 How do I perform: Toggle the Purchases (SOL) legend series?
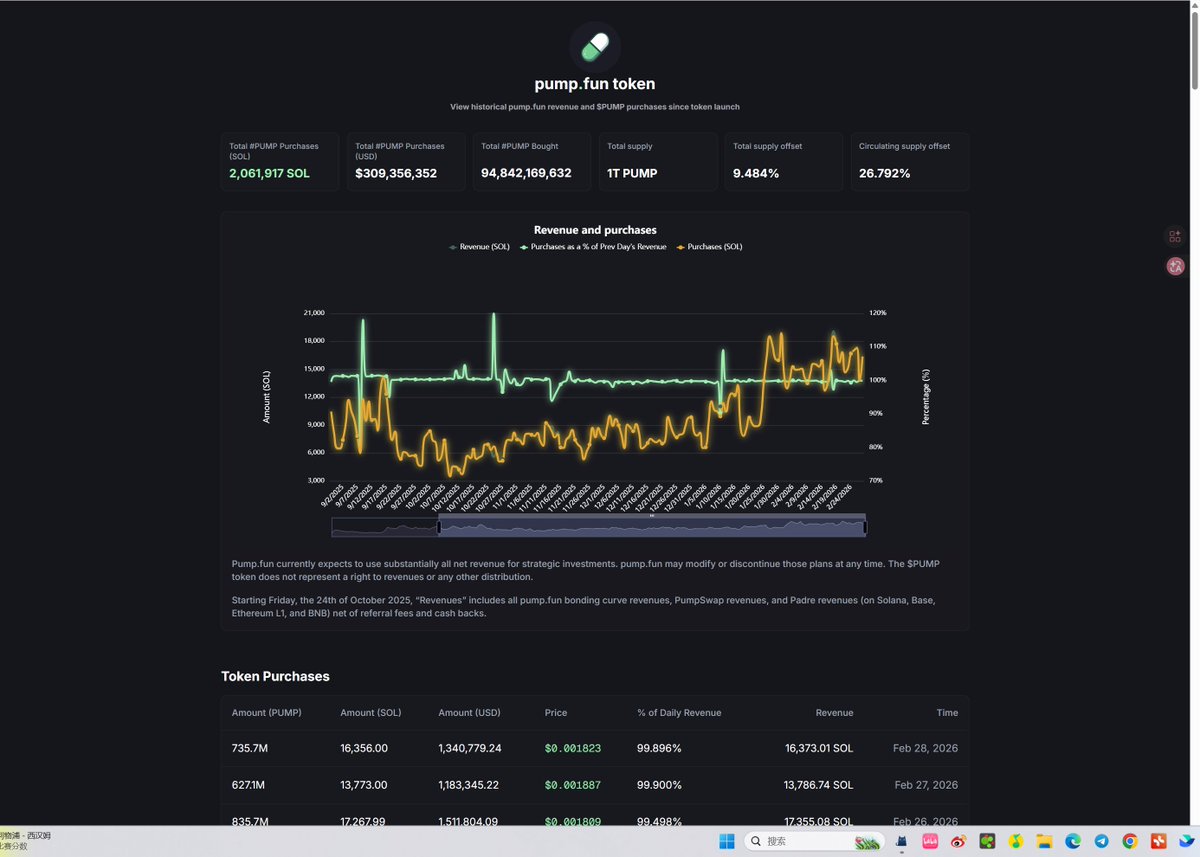point(709,246)
